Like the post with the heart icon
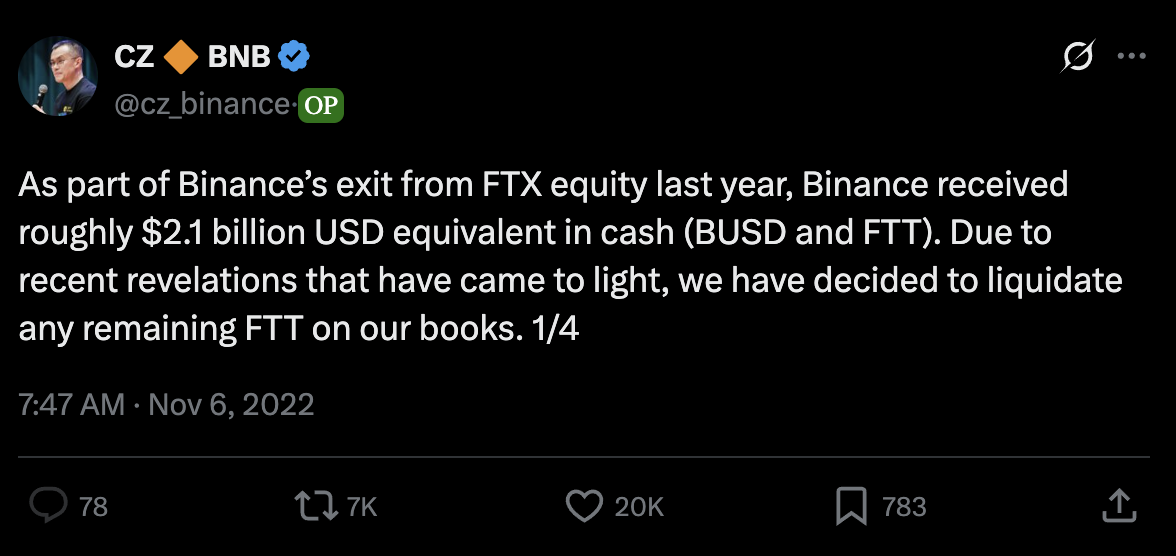This screenshot has height=556, width=1176. (584, 506)
